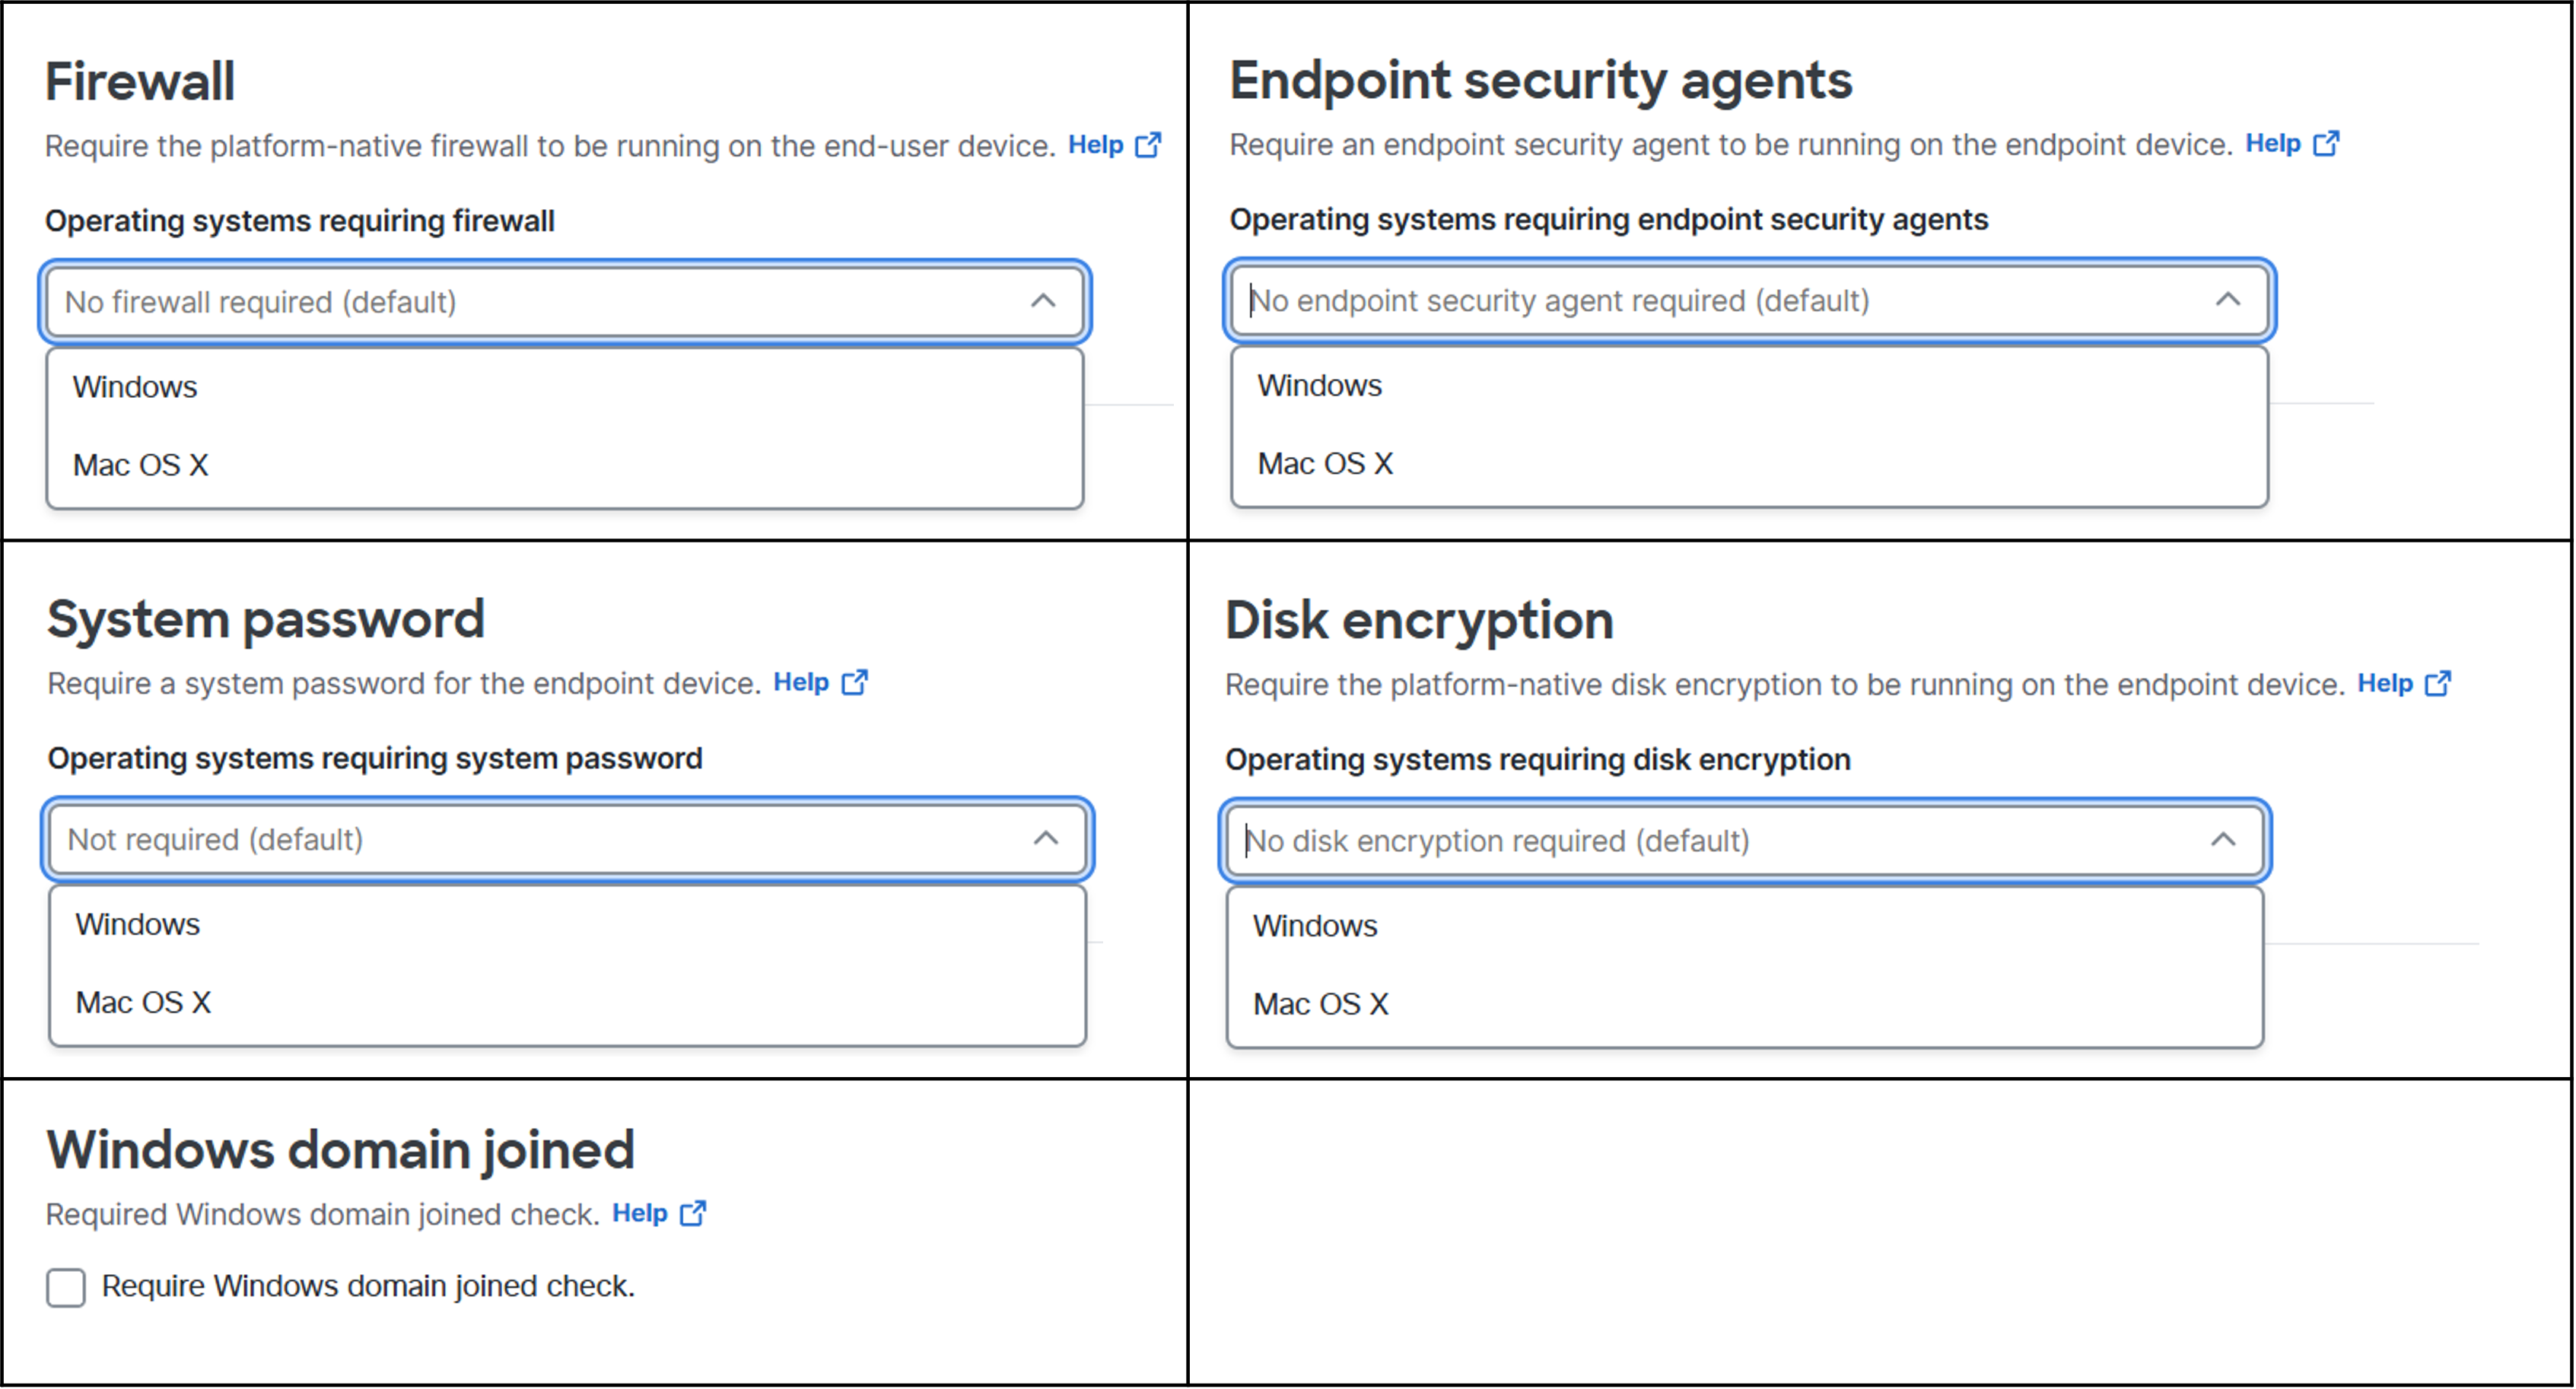
Task: Select Windows for endpoint security agents
Action: pyautogui.click(x=1749, y=386)
